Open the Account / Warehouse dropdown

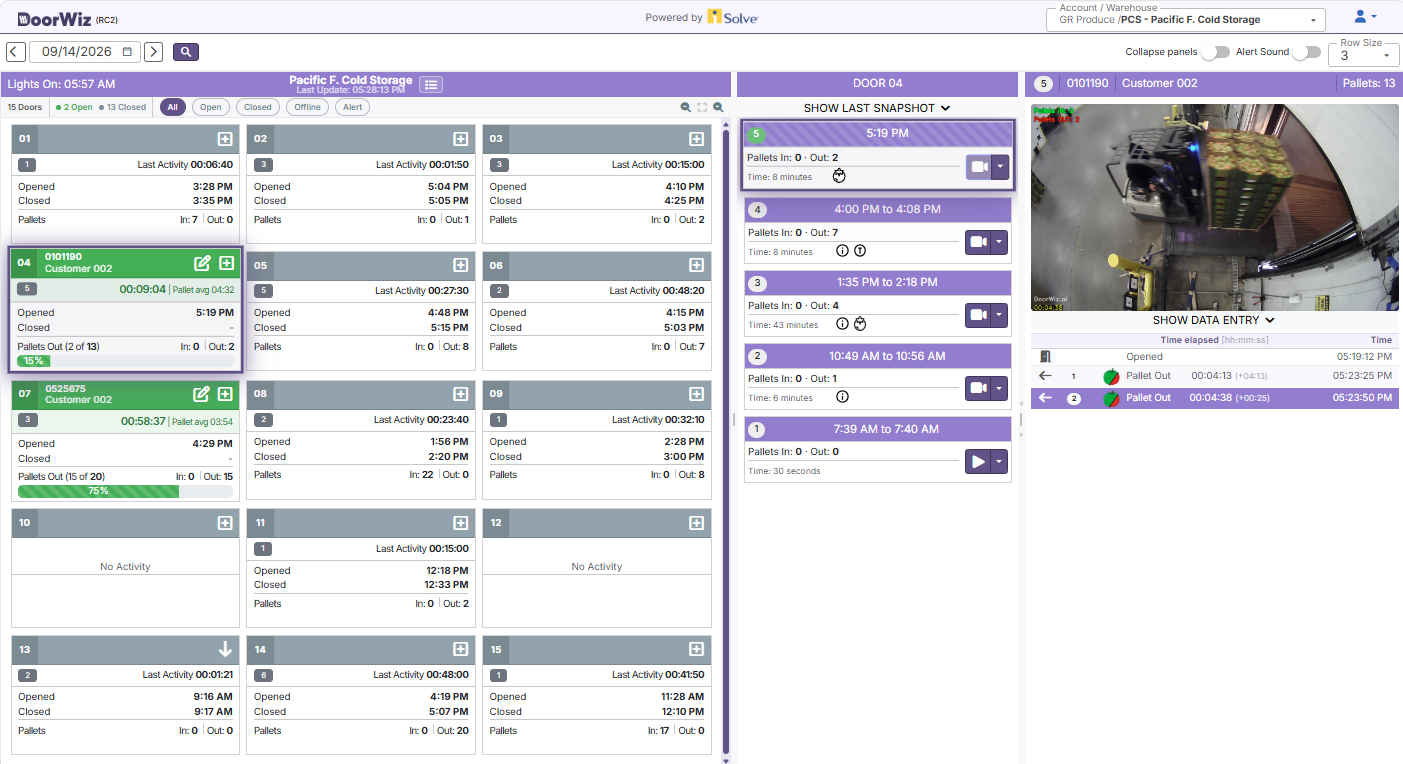[x=1186, y=20]
